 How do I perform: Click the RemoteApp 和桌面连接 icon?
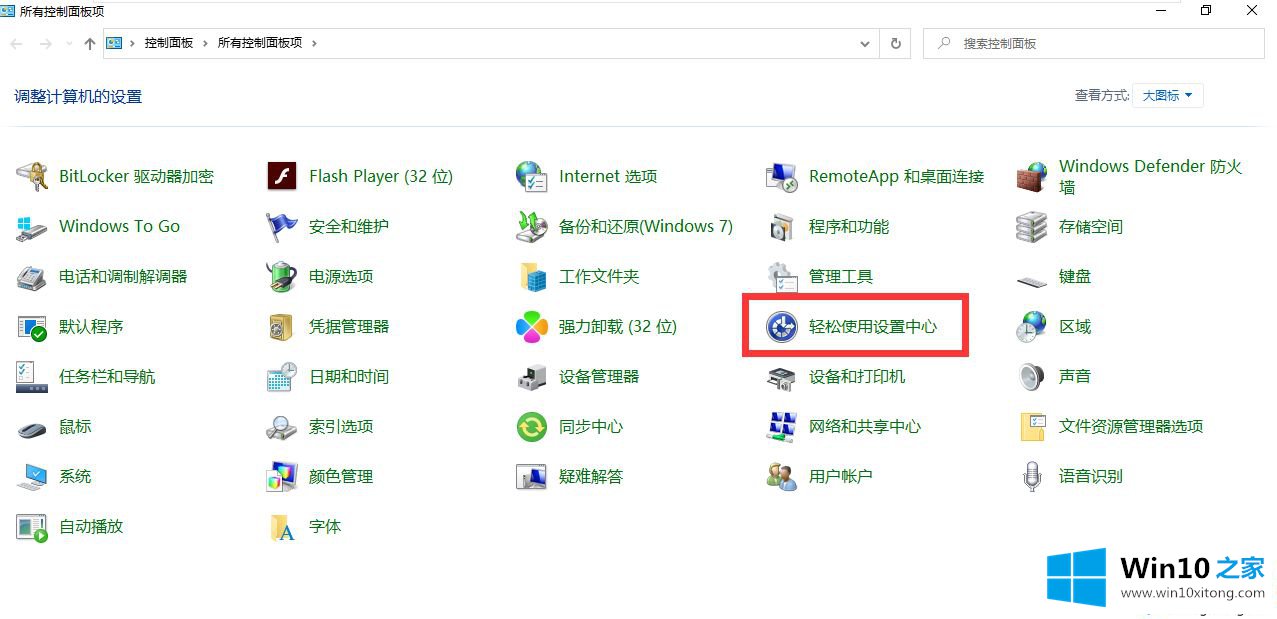click(x=782, y=177)
